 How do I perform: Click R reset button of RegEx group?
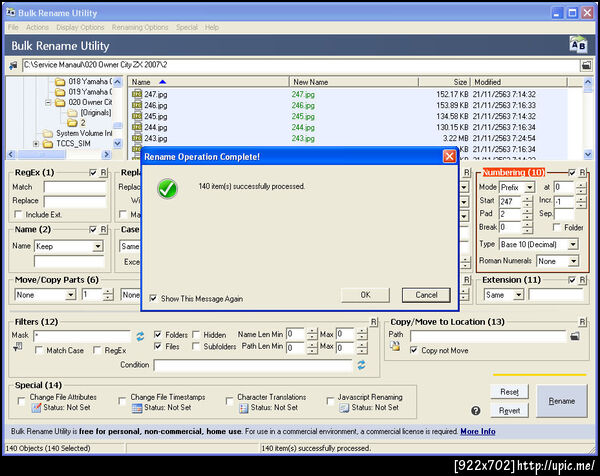point(103,173)
